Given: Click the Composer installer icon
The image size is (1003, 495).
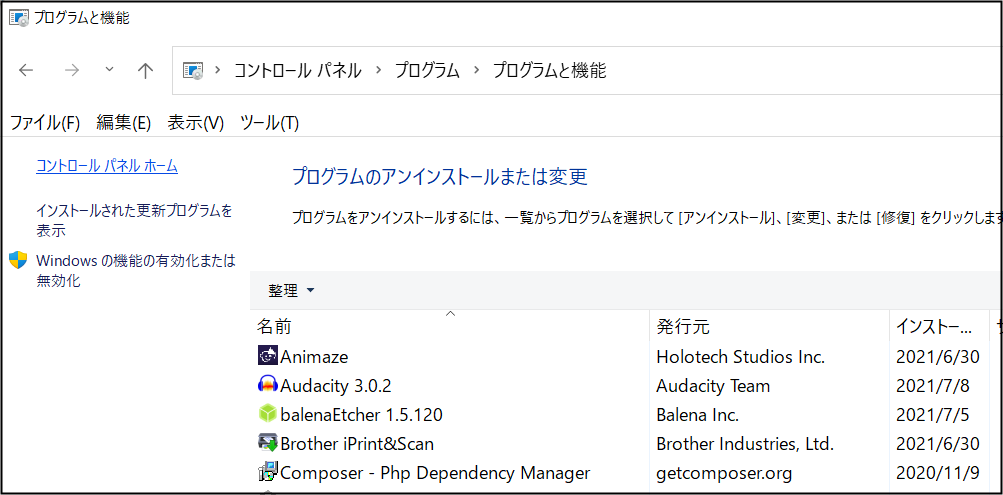Looking at the screenshot, I should coord(268,473).
